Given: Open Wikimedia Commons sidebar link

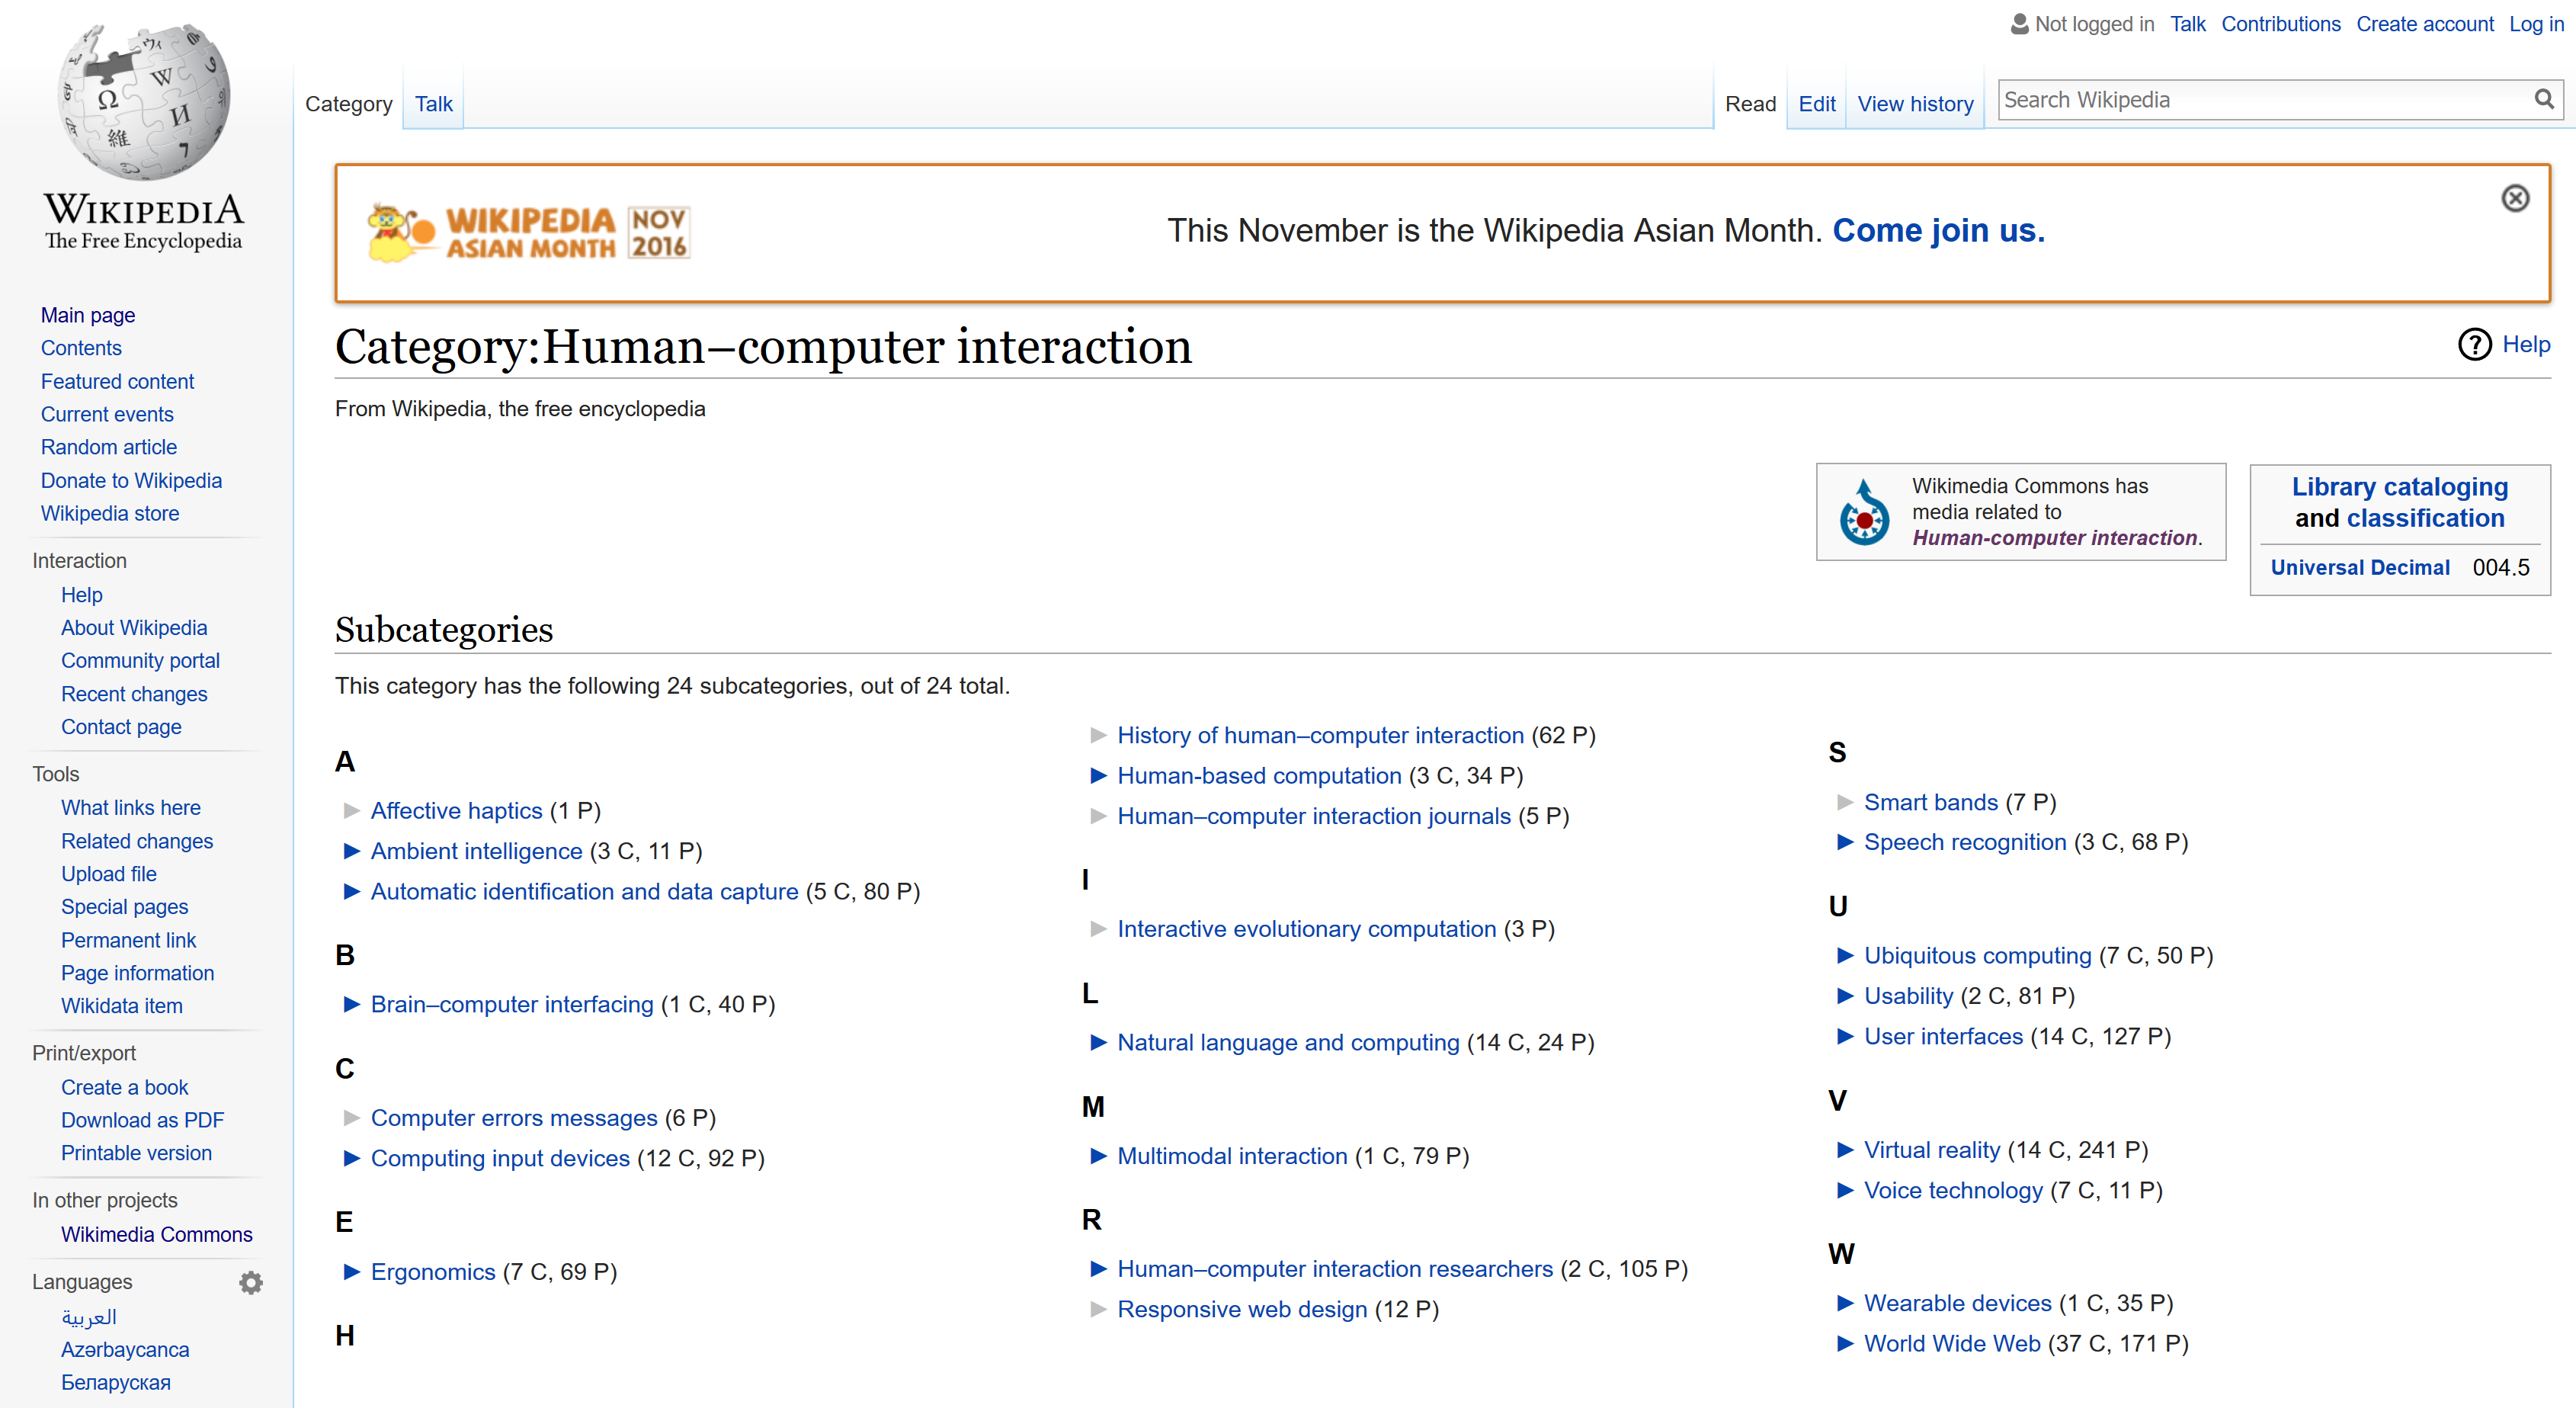Looking at the screenshot, I should pyautogui.click(x=157, y=1234).
